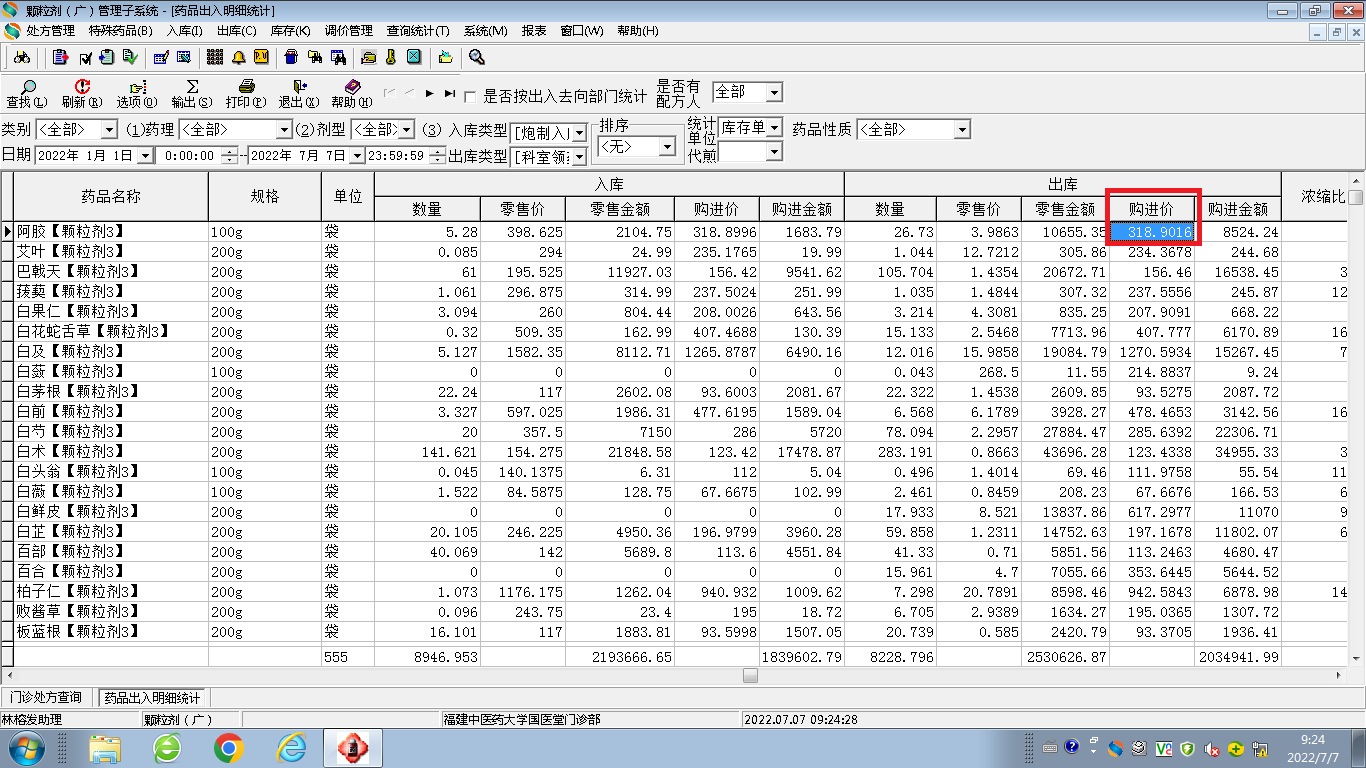Select row 巴戟天【颗粒剂3】
The image size is (1366, 768).
[680, 272]
